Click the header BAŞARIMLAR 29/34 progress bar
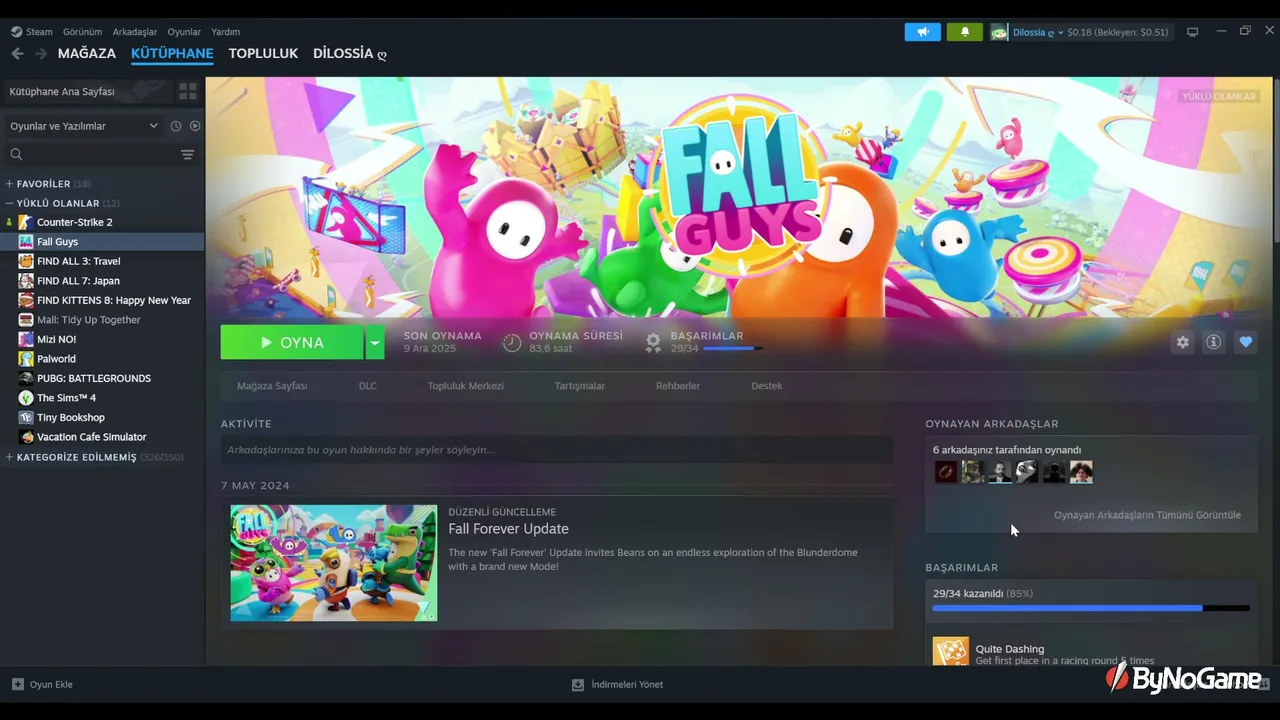 click(x=733, y=348)
